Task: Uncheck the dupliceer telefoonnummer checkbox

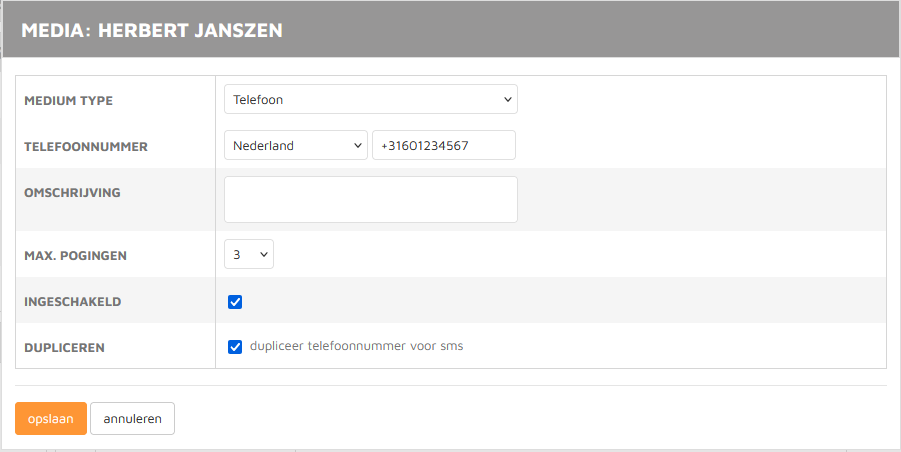Action: pyautogui.click(x=236, y=347)
